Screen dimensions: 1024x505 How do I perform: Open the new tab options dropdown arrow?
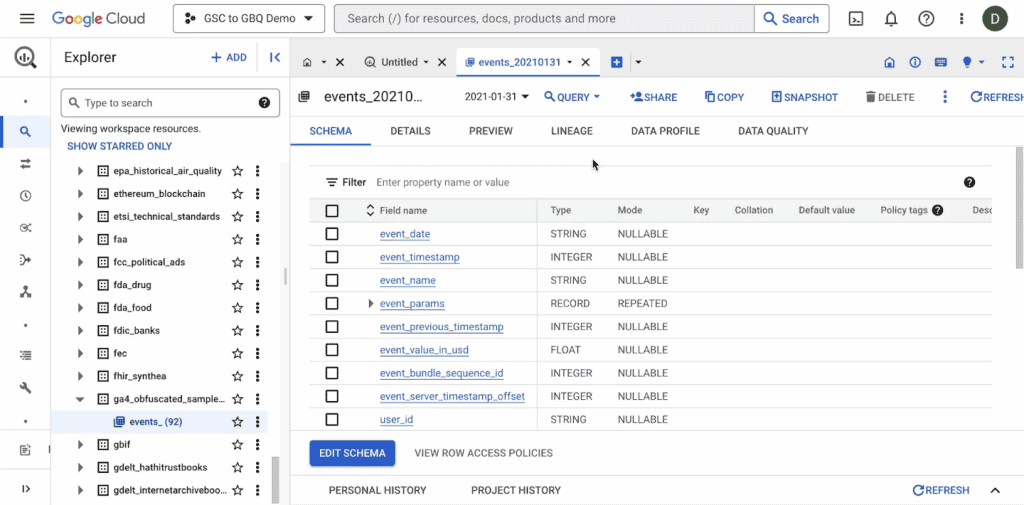(x=638, y=62)
